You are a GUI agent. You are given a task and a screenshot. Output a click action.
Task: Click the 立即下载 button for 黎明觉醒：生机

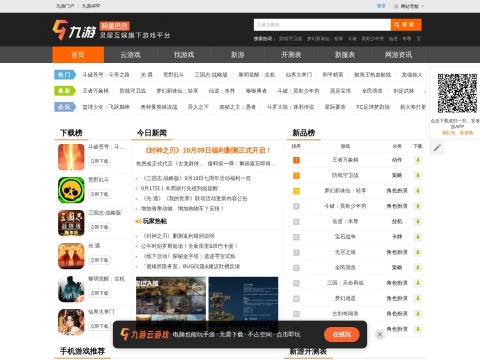[x=99, y=293]
